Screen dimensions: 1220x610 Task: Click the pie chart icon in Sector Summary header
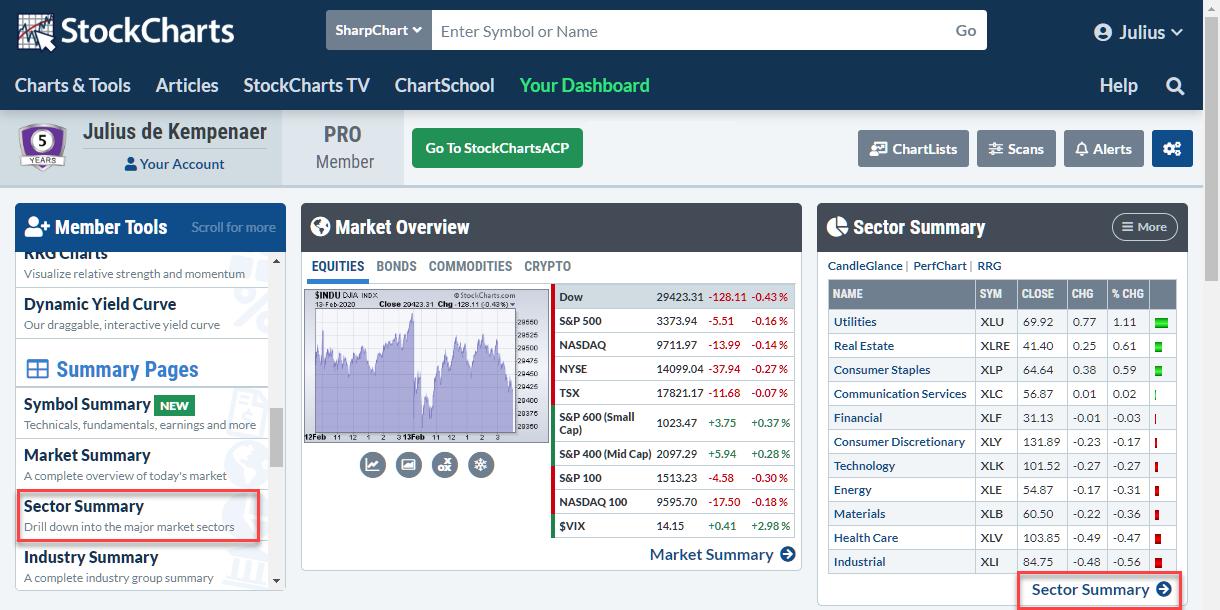pyautogui.click(x=837, y=227)
